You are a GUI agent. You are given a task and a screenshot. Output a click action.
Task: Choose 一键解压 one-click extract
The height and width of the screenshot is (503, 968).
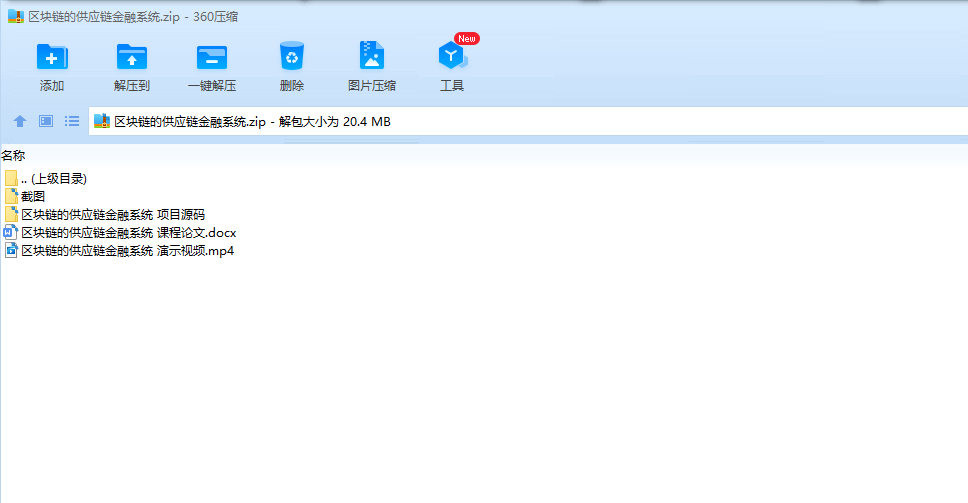[x=212, y=57]
